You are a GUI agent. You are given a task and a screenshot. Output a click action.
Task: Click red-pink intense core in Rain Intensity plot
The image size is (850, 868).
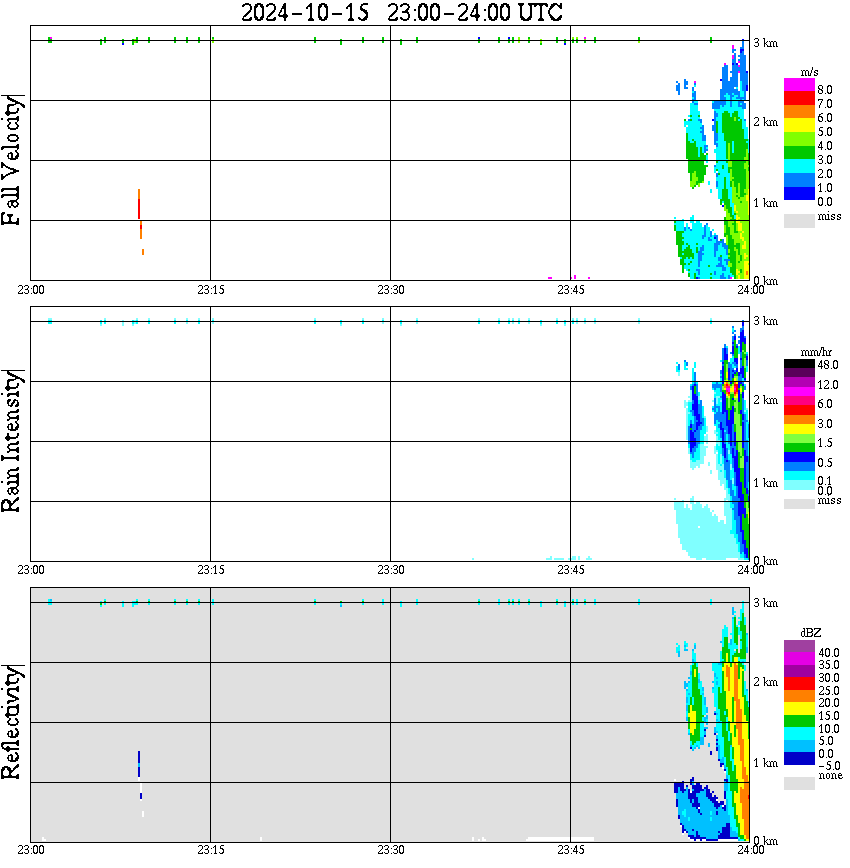[x=731, y=388]
